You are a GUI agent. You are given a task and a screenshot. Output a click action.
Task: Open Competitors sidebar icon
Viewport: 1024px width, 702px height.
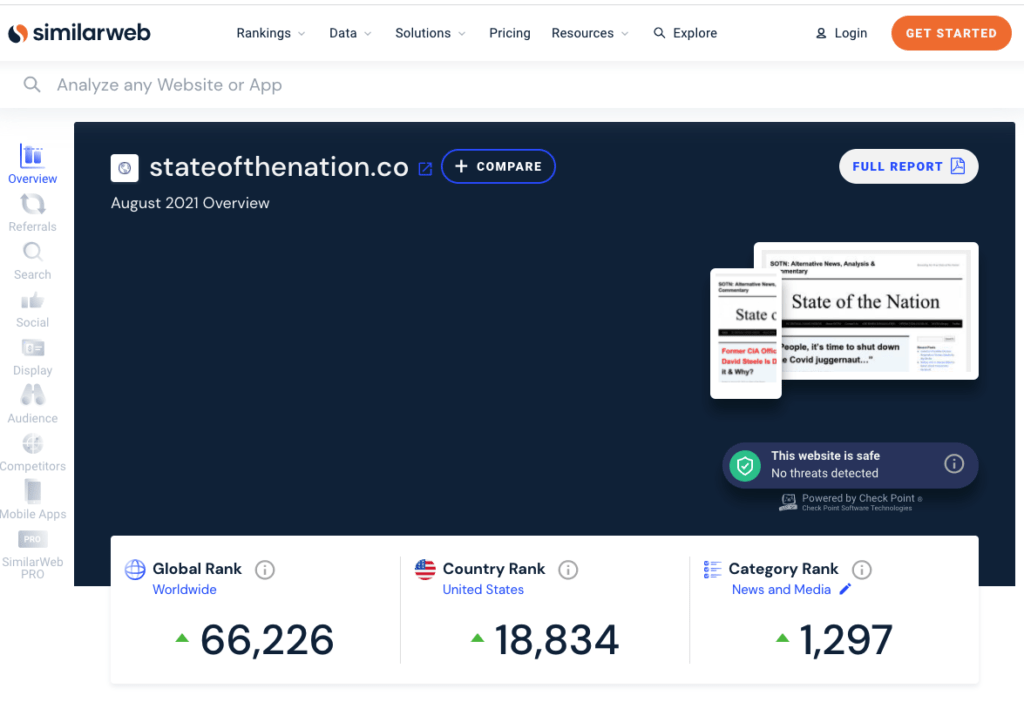pos(32,443)
